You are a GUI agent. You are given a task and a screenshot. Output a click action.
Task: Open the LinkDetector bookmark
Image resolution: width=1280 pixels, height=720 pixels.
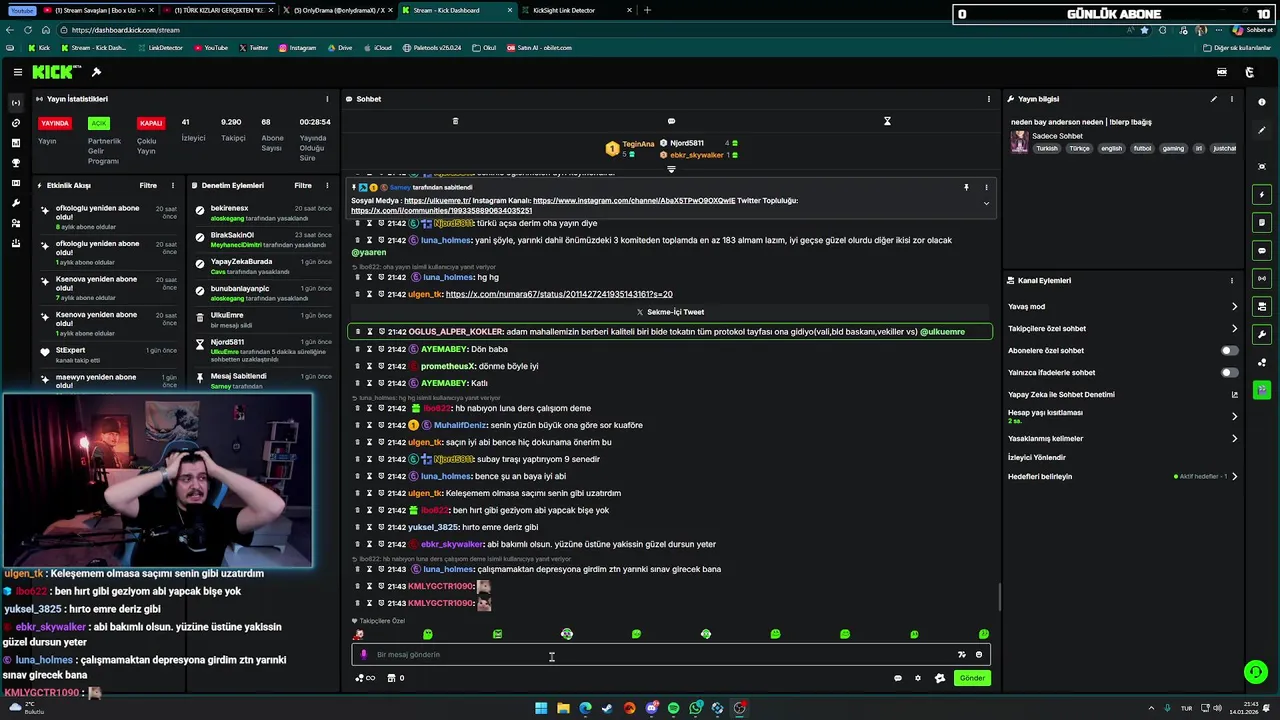click(160, 48)
